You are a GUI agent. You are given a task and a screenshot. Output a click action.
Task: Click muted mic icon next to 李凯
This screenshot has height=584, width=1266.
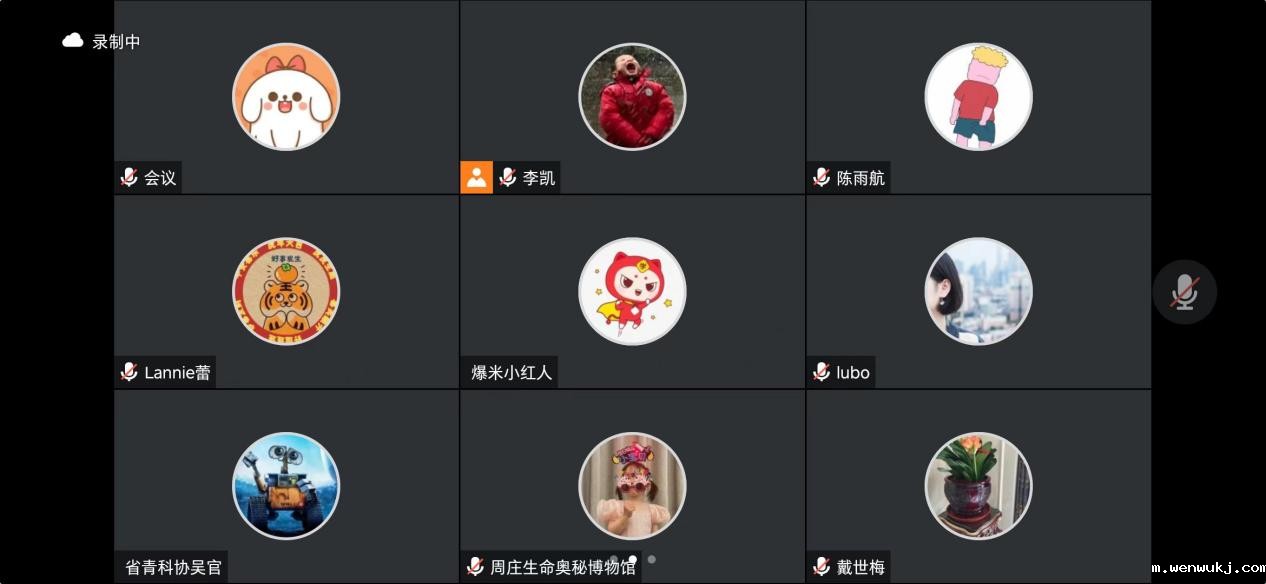(x=507, y=178)
